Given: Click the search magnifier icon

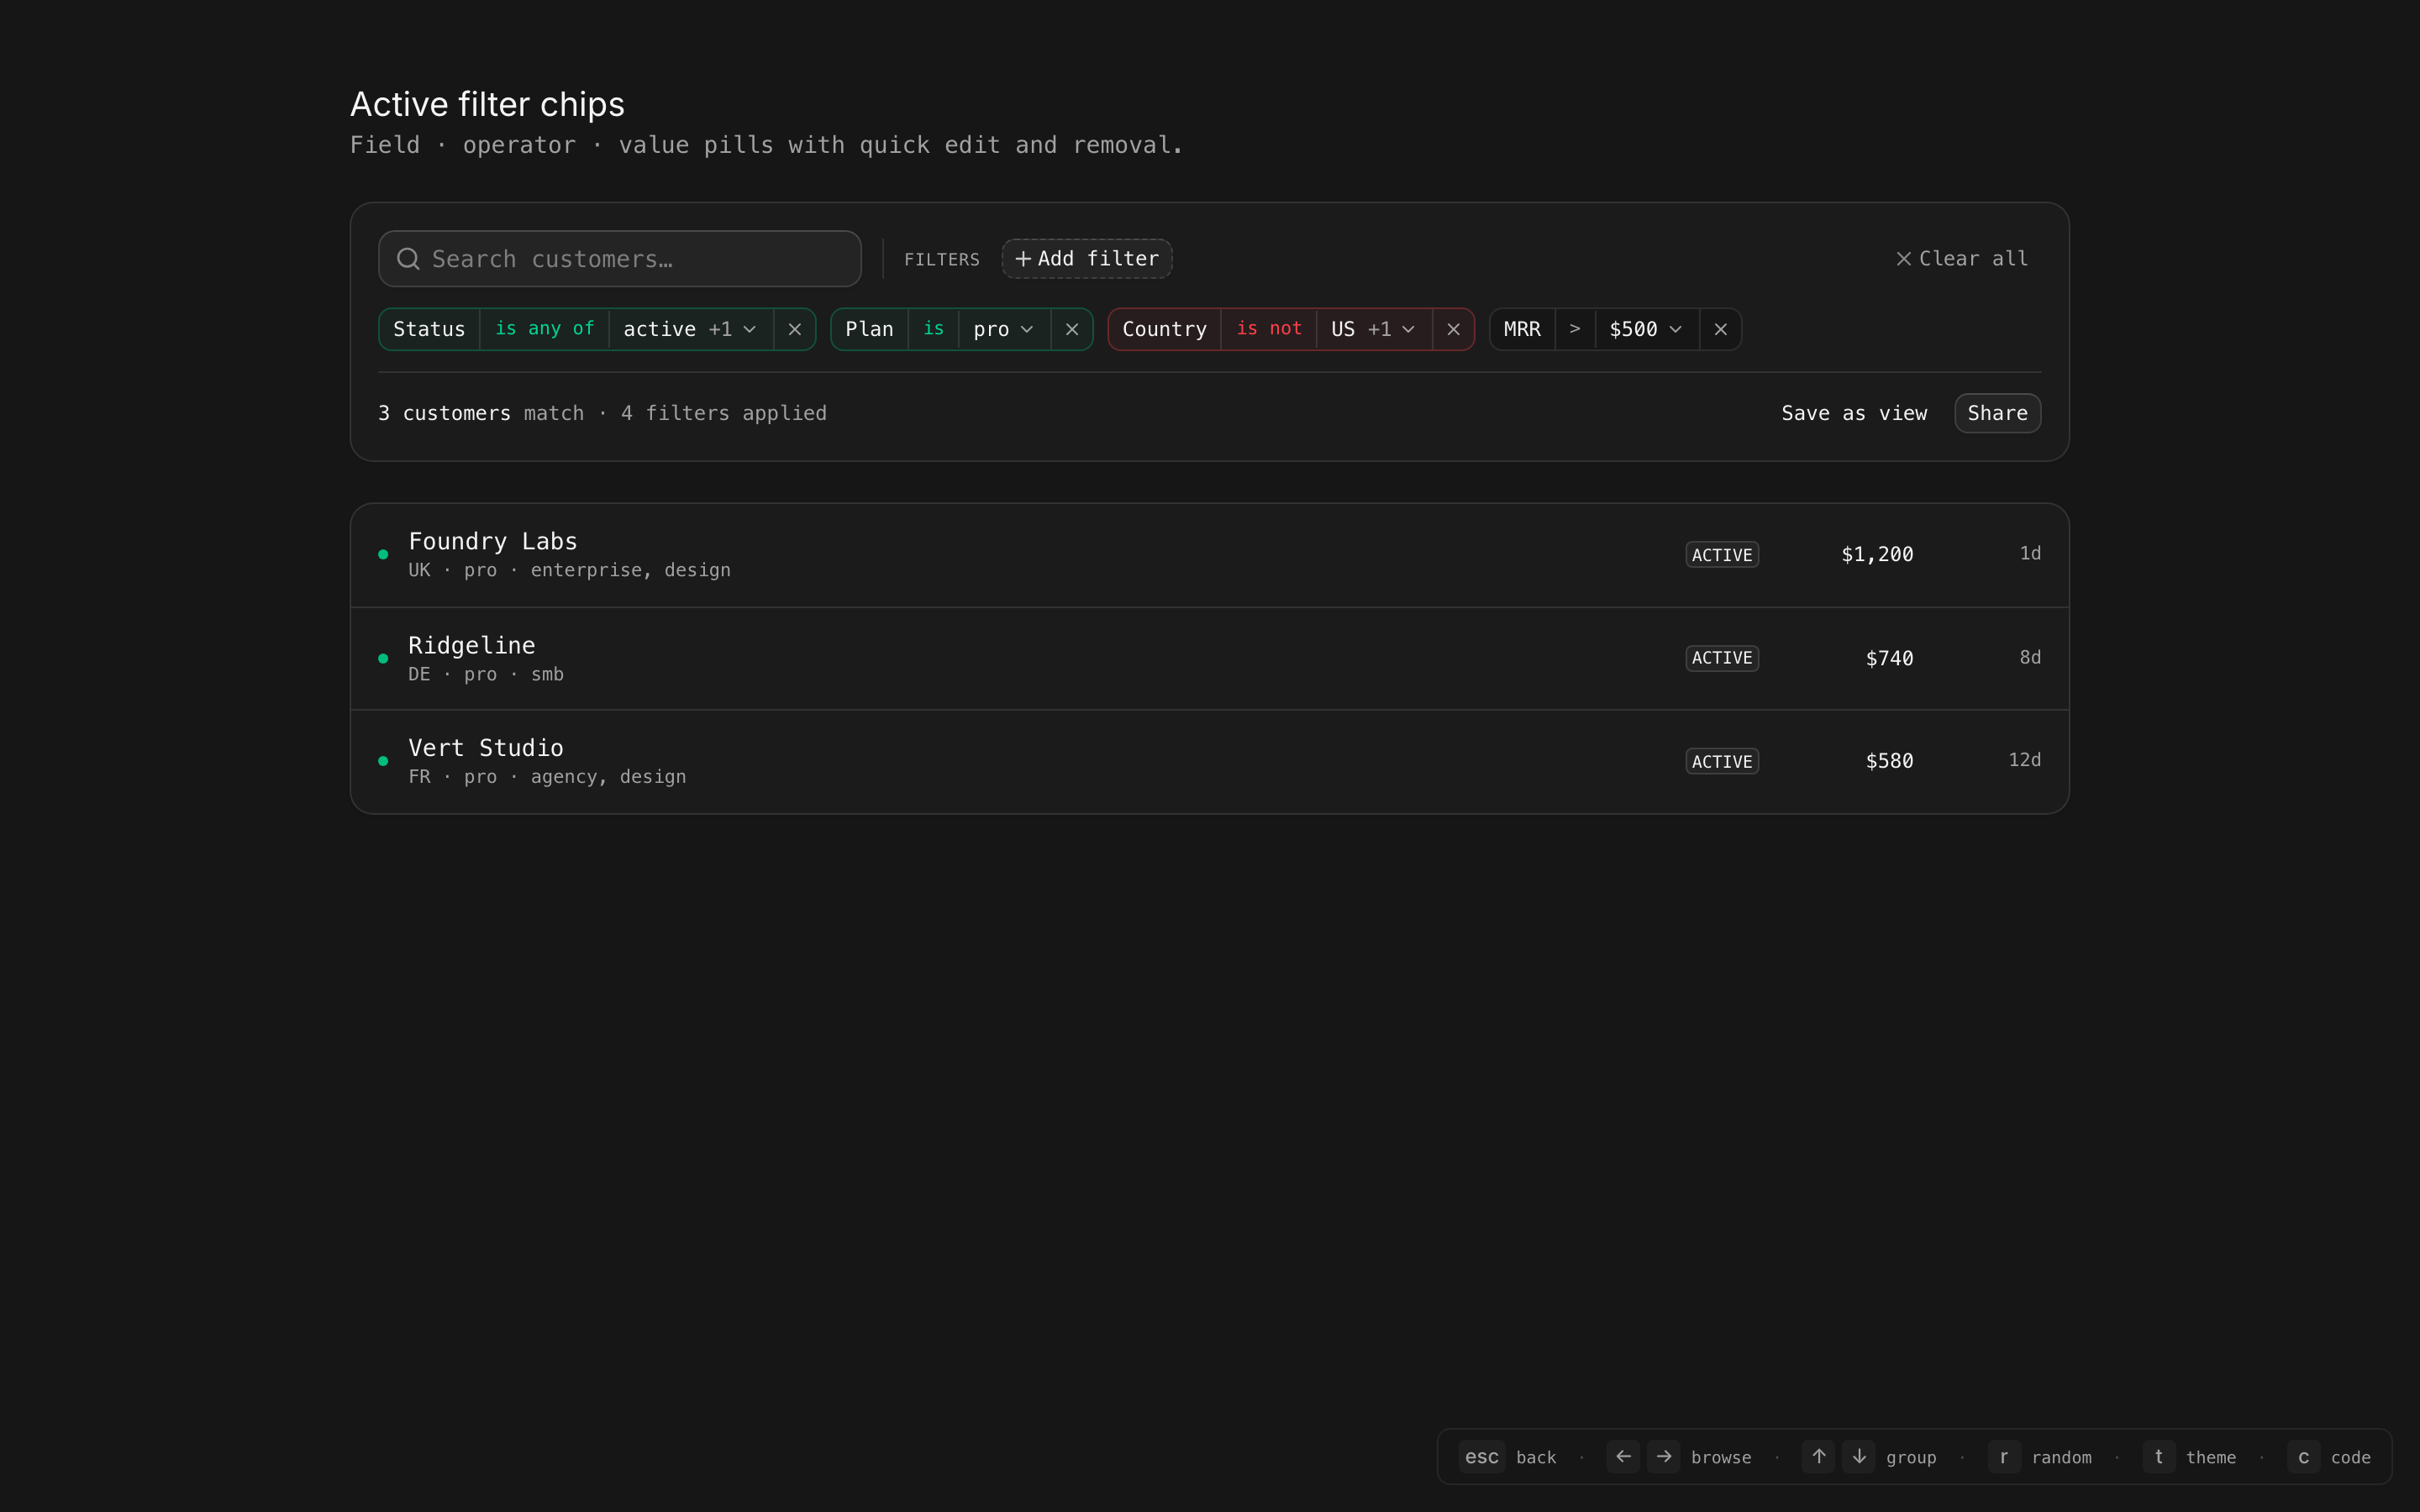Looking at the screenshot, I should 408,259.
